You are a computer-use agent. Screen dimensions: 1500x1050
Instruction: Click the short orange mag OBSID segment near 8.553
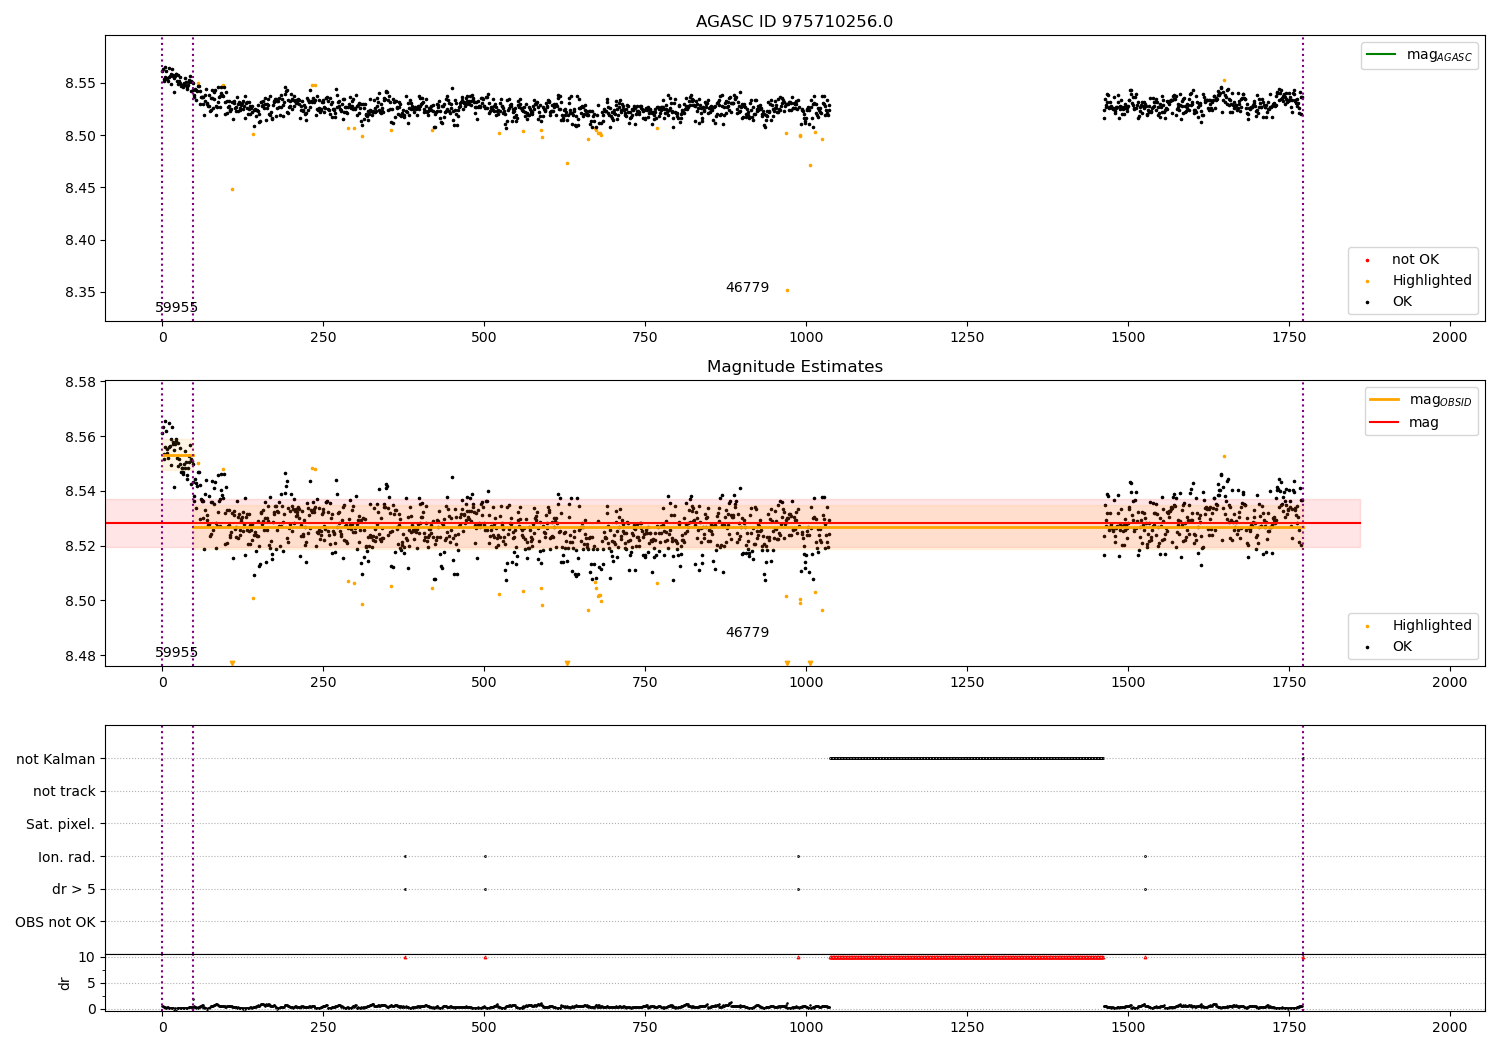[x=178, y=456]
